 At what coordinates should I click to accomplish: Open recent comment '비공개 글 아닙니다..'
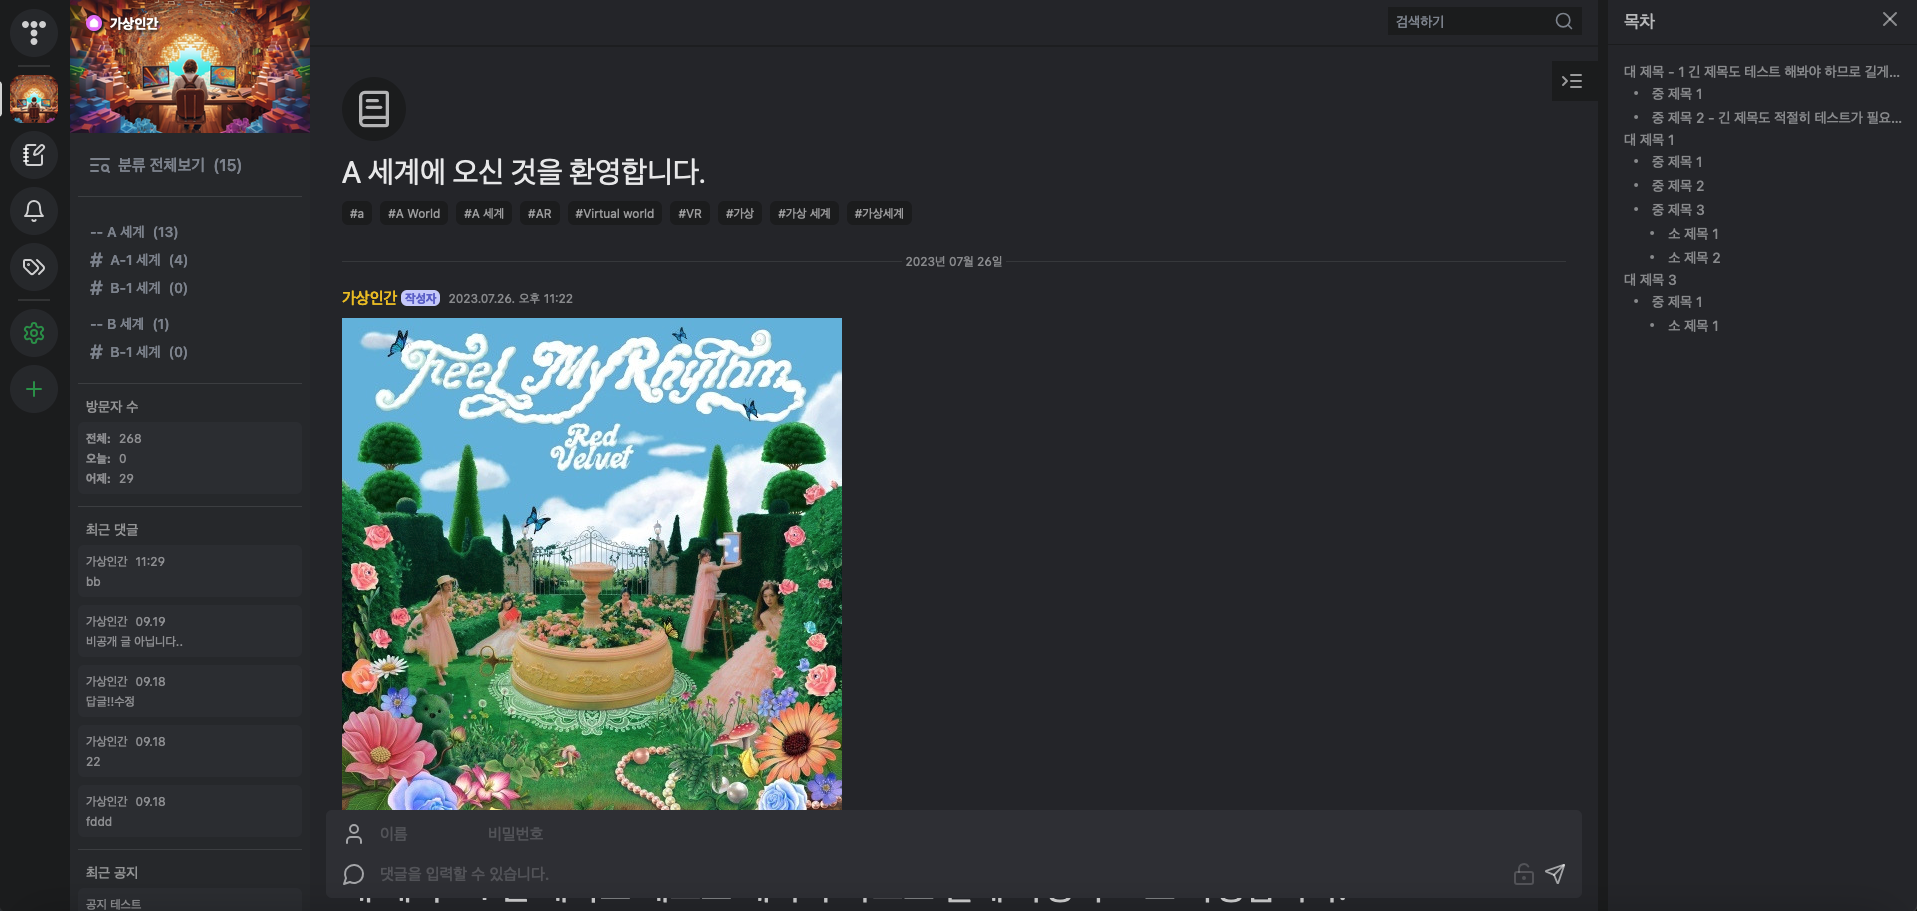click(x=190, y=631)
